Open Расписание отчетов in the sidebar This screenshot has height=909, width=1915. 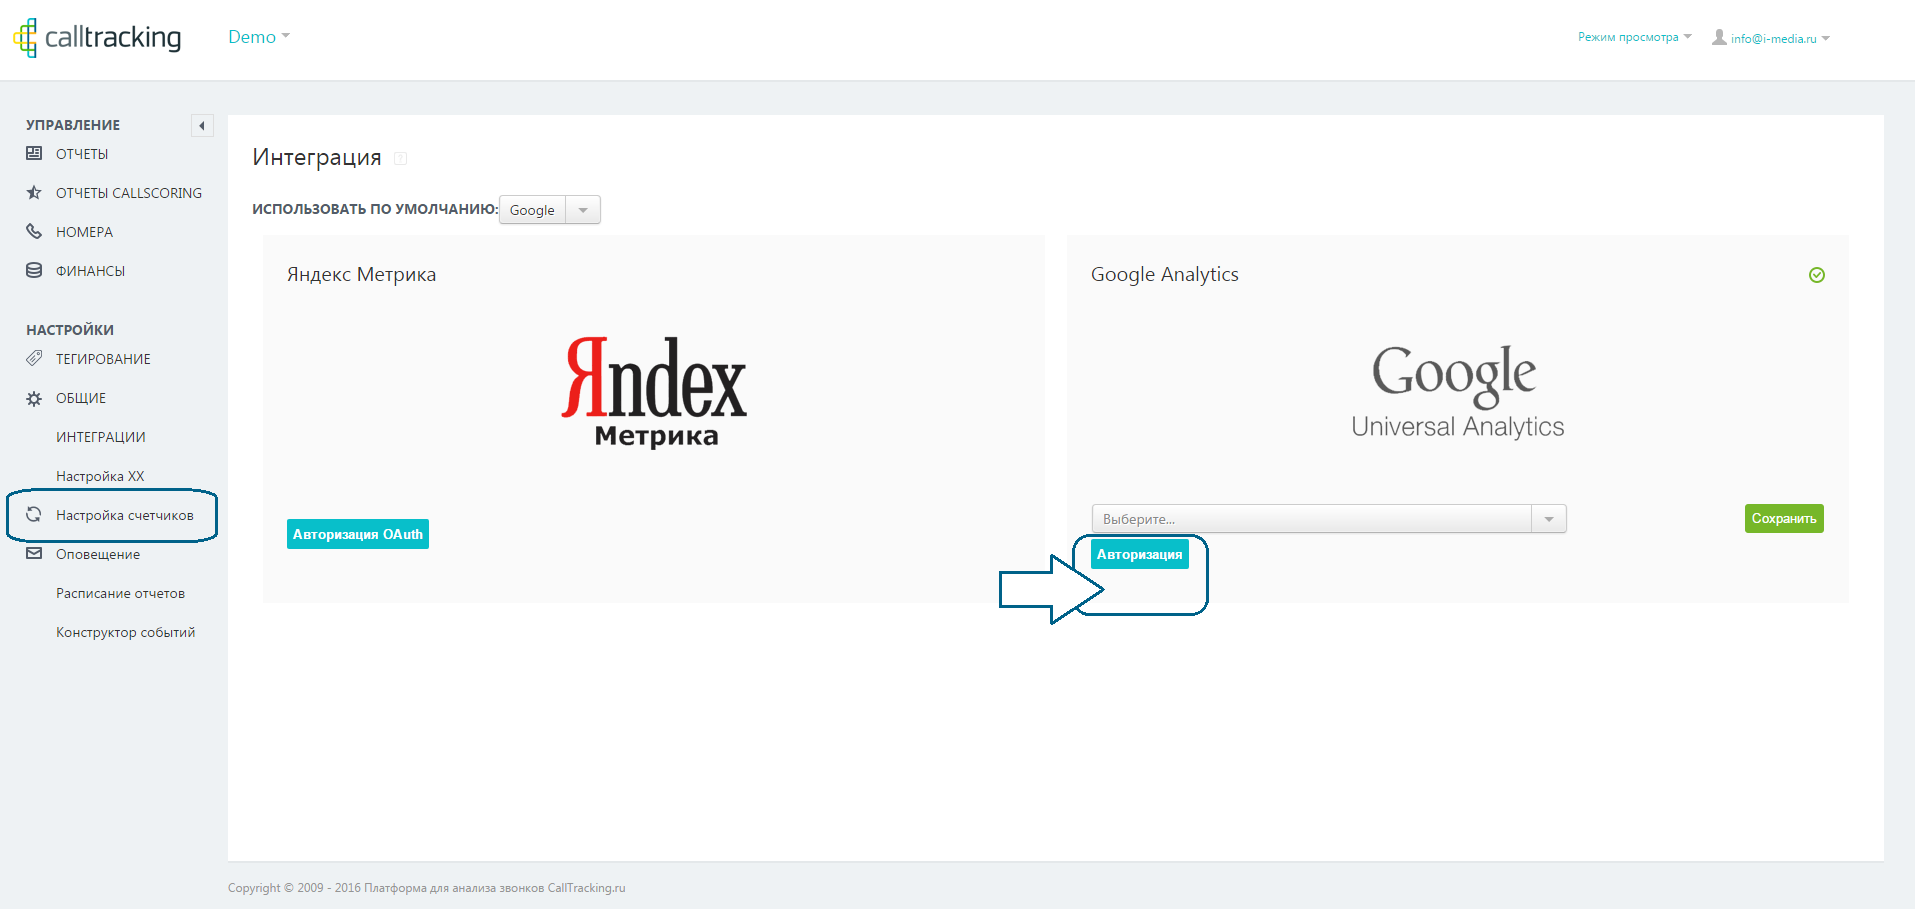(x=120, y=593)
